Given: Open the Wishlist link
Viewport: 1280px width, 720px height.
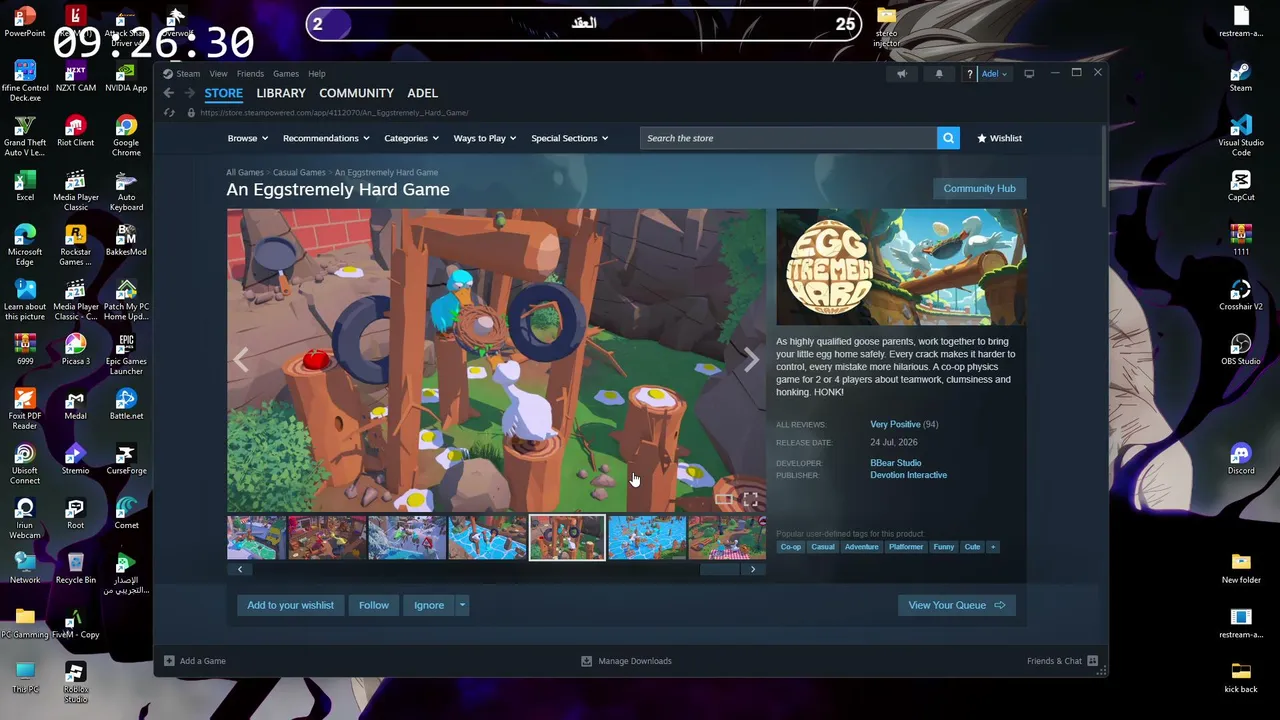Looking at the screenshot, I should (x=999, y=138).
